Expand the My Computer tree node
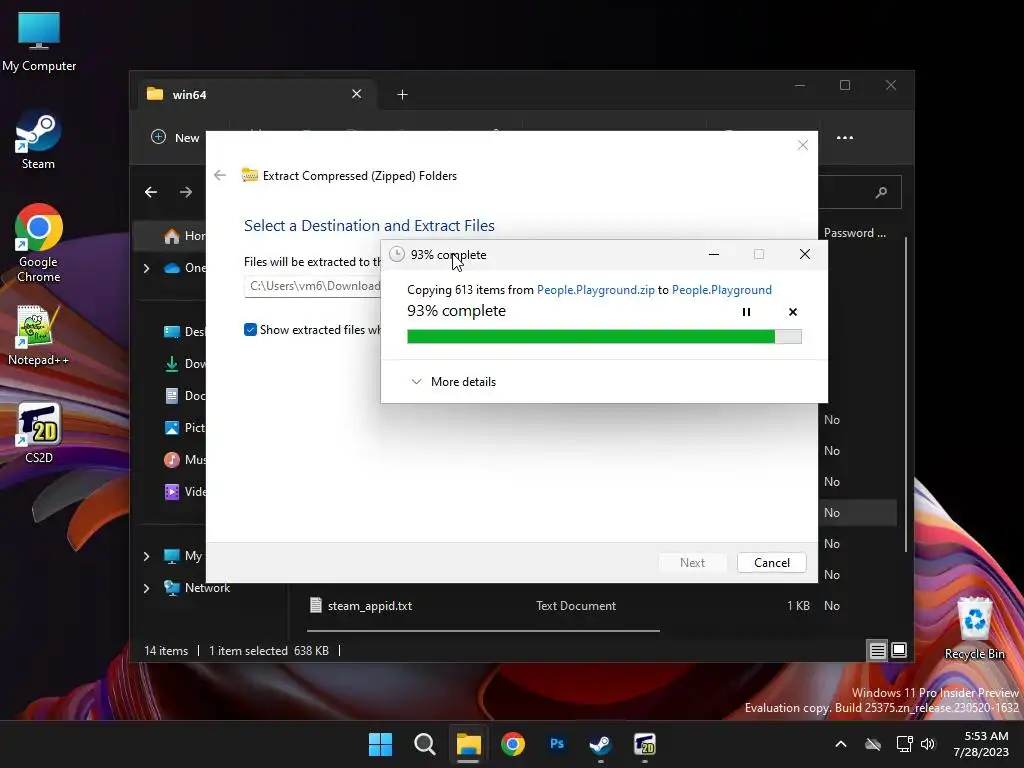Viewport: 1024px width, 768px height. 146,556
